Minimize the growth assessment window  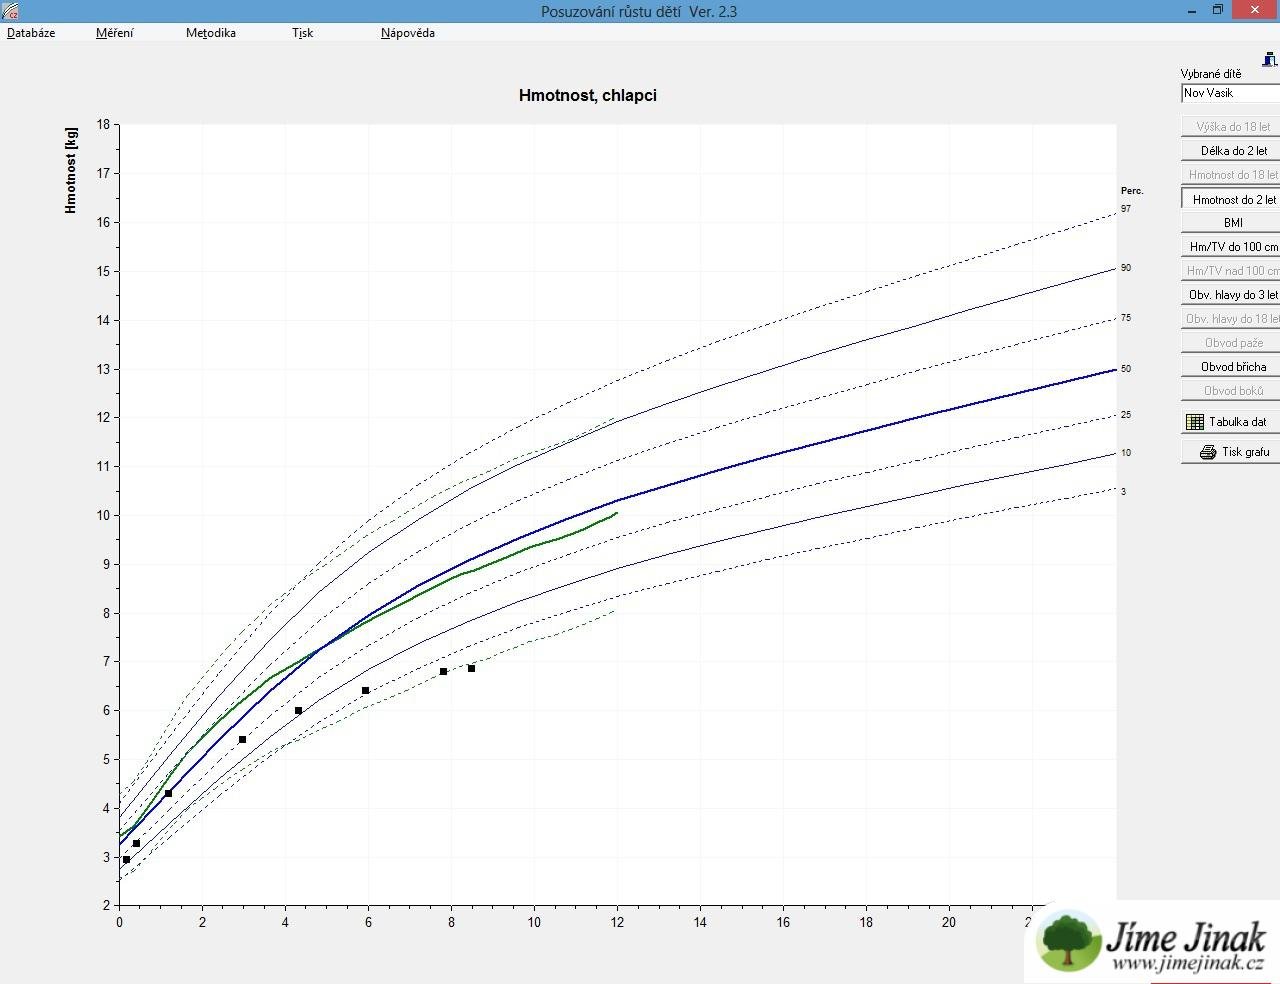point(1192,10)
